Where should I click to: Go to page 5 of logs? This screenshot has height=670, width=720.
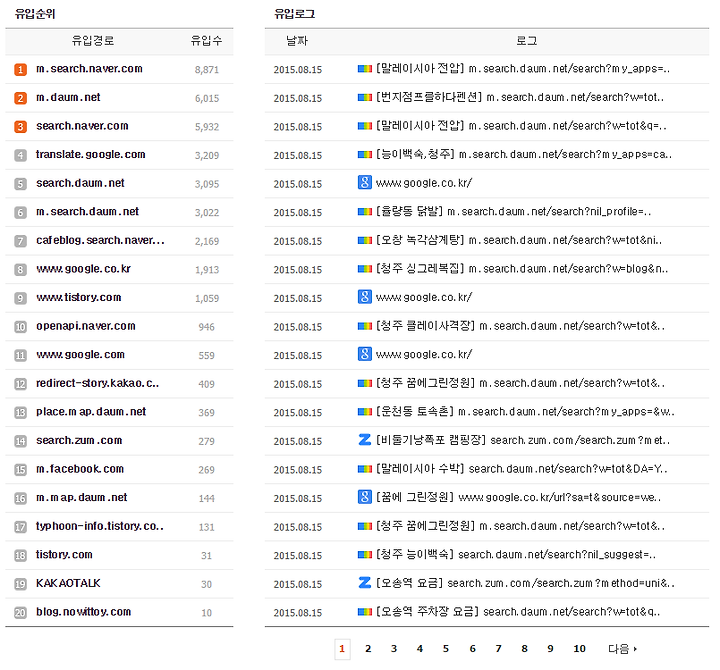[x=445, y=649]
